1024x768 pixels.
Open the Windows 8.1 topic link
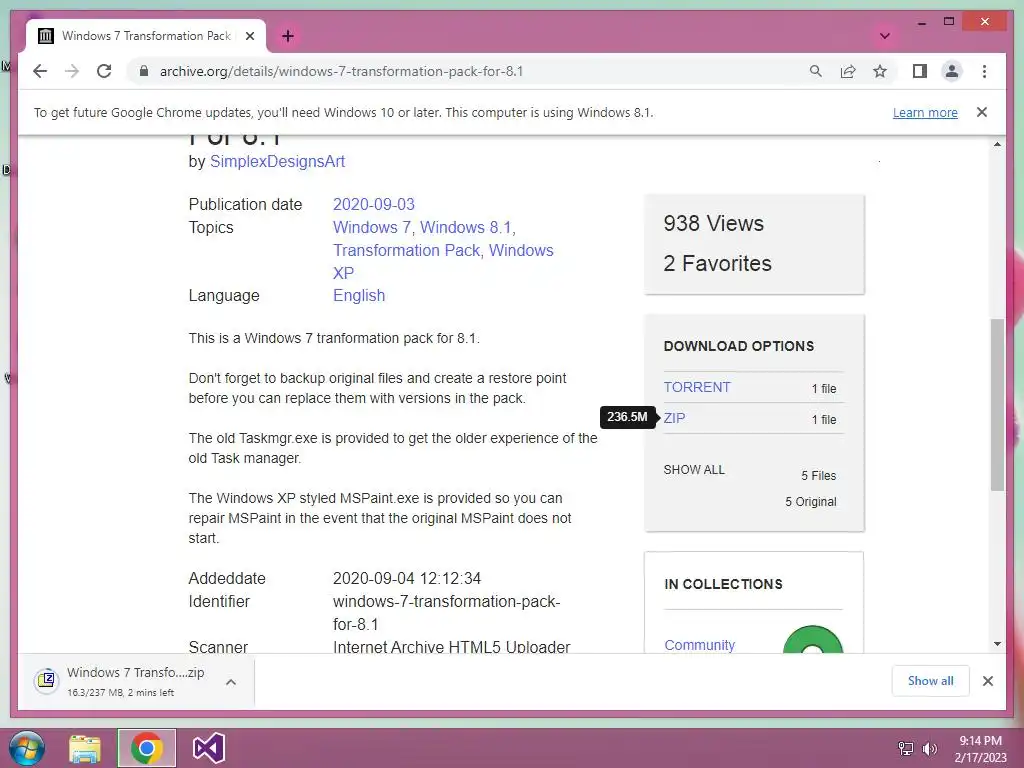coord(465,227)
